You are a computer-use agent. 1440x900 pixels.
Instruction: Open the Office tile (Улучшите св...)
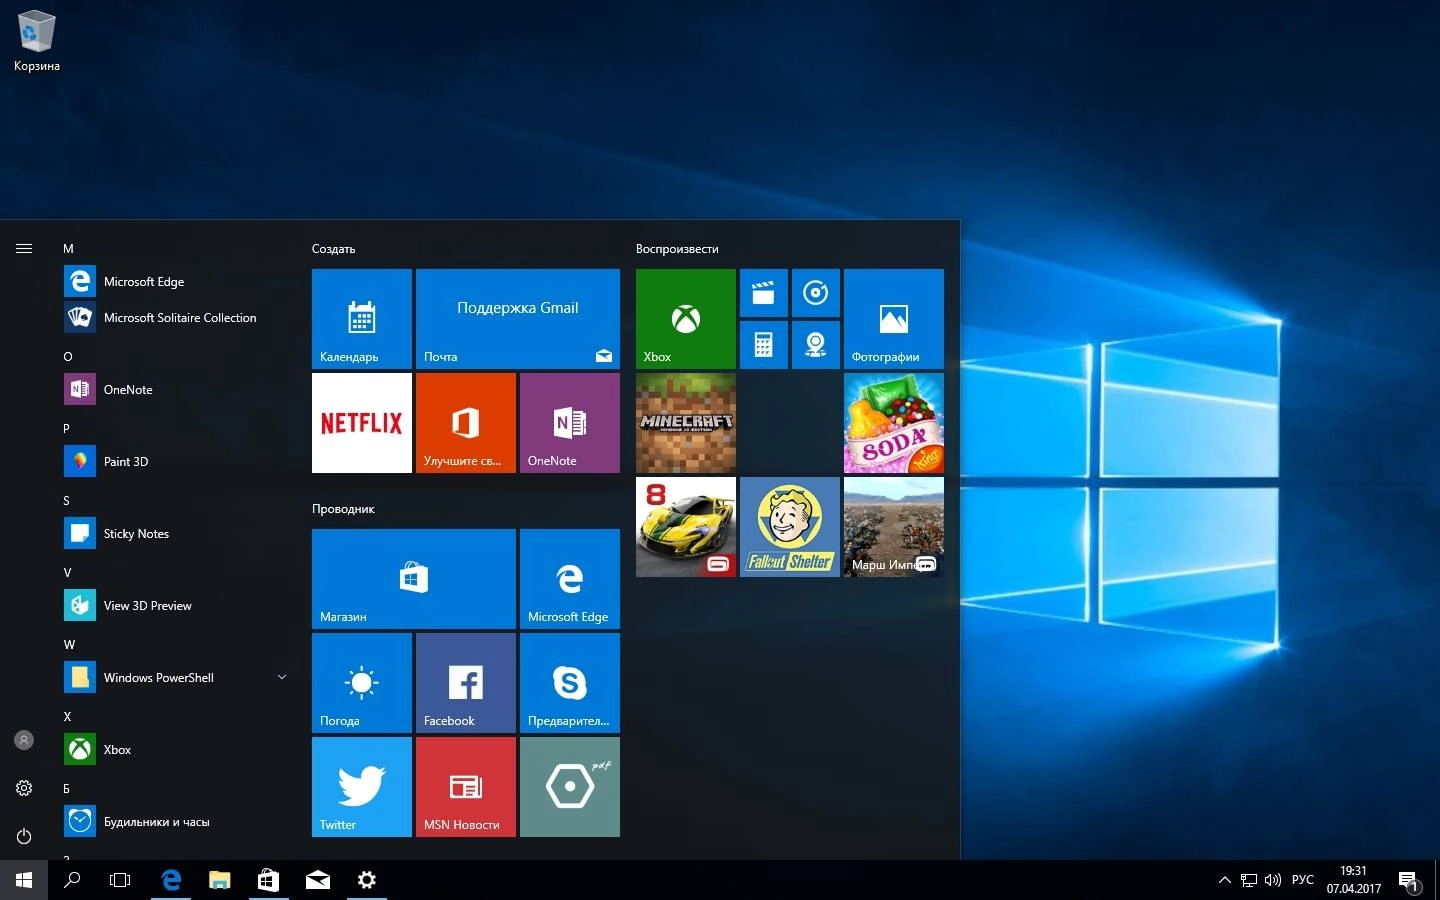point(466,423)
